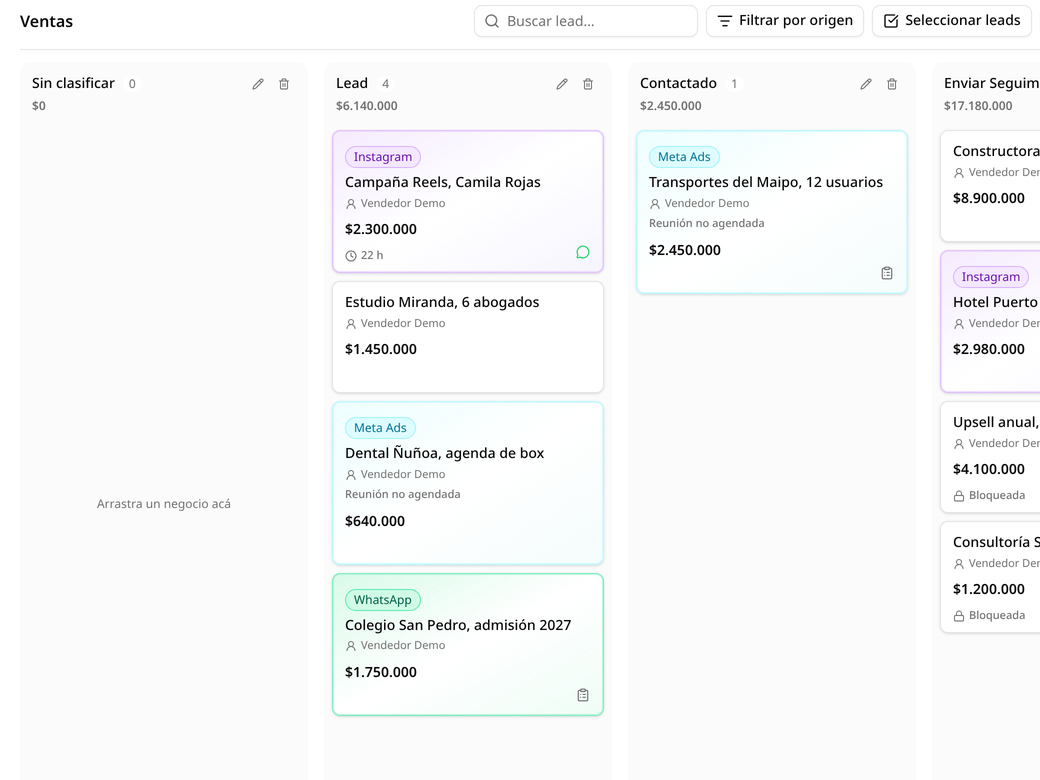Open Transportes del Maipo, 12 usuarios card
Screen dimensions: 1040x780
tap(771, 212)
